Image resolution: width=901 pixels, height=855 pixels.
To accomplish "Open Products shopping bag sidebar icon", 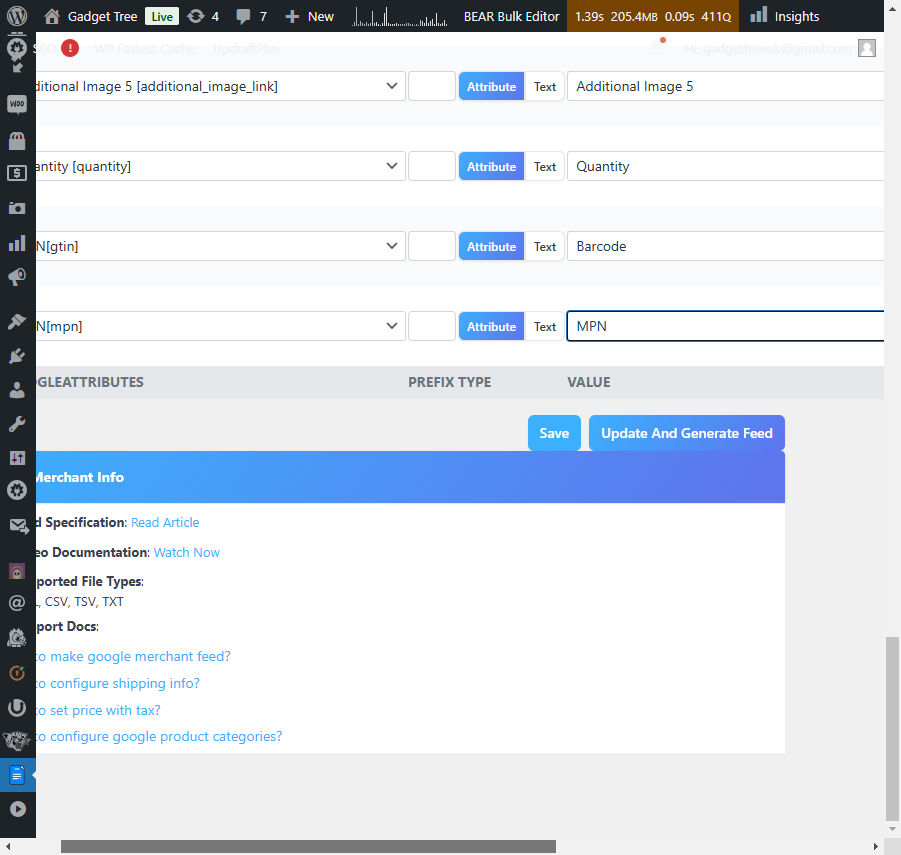I will [17, 140].
